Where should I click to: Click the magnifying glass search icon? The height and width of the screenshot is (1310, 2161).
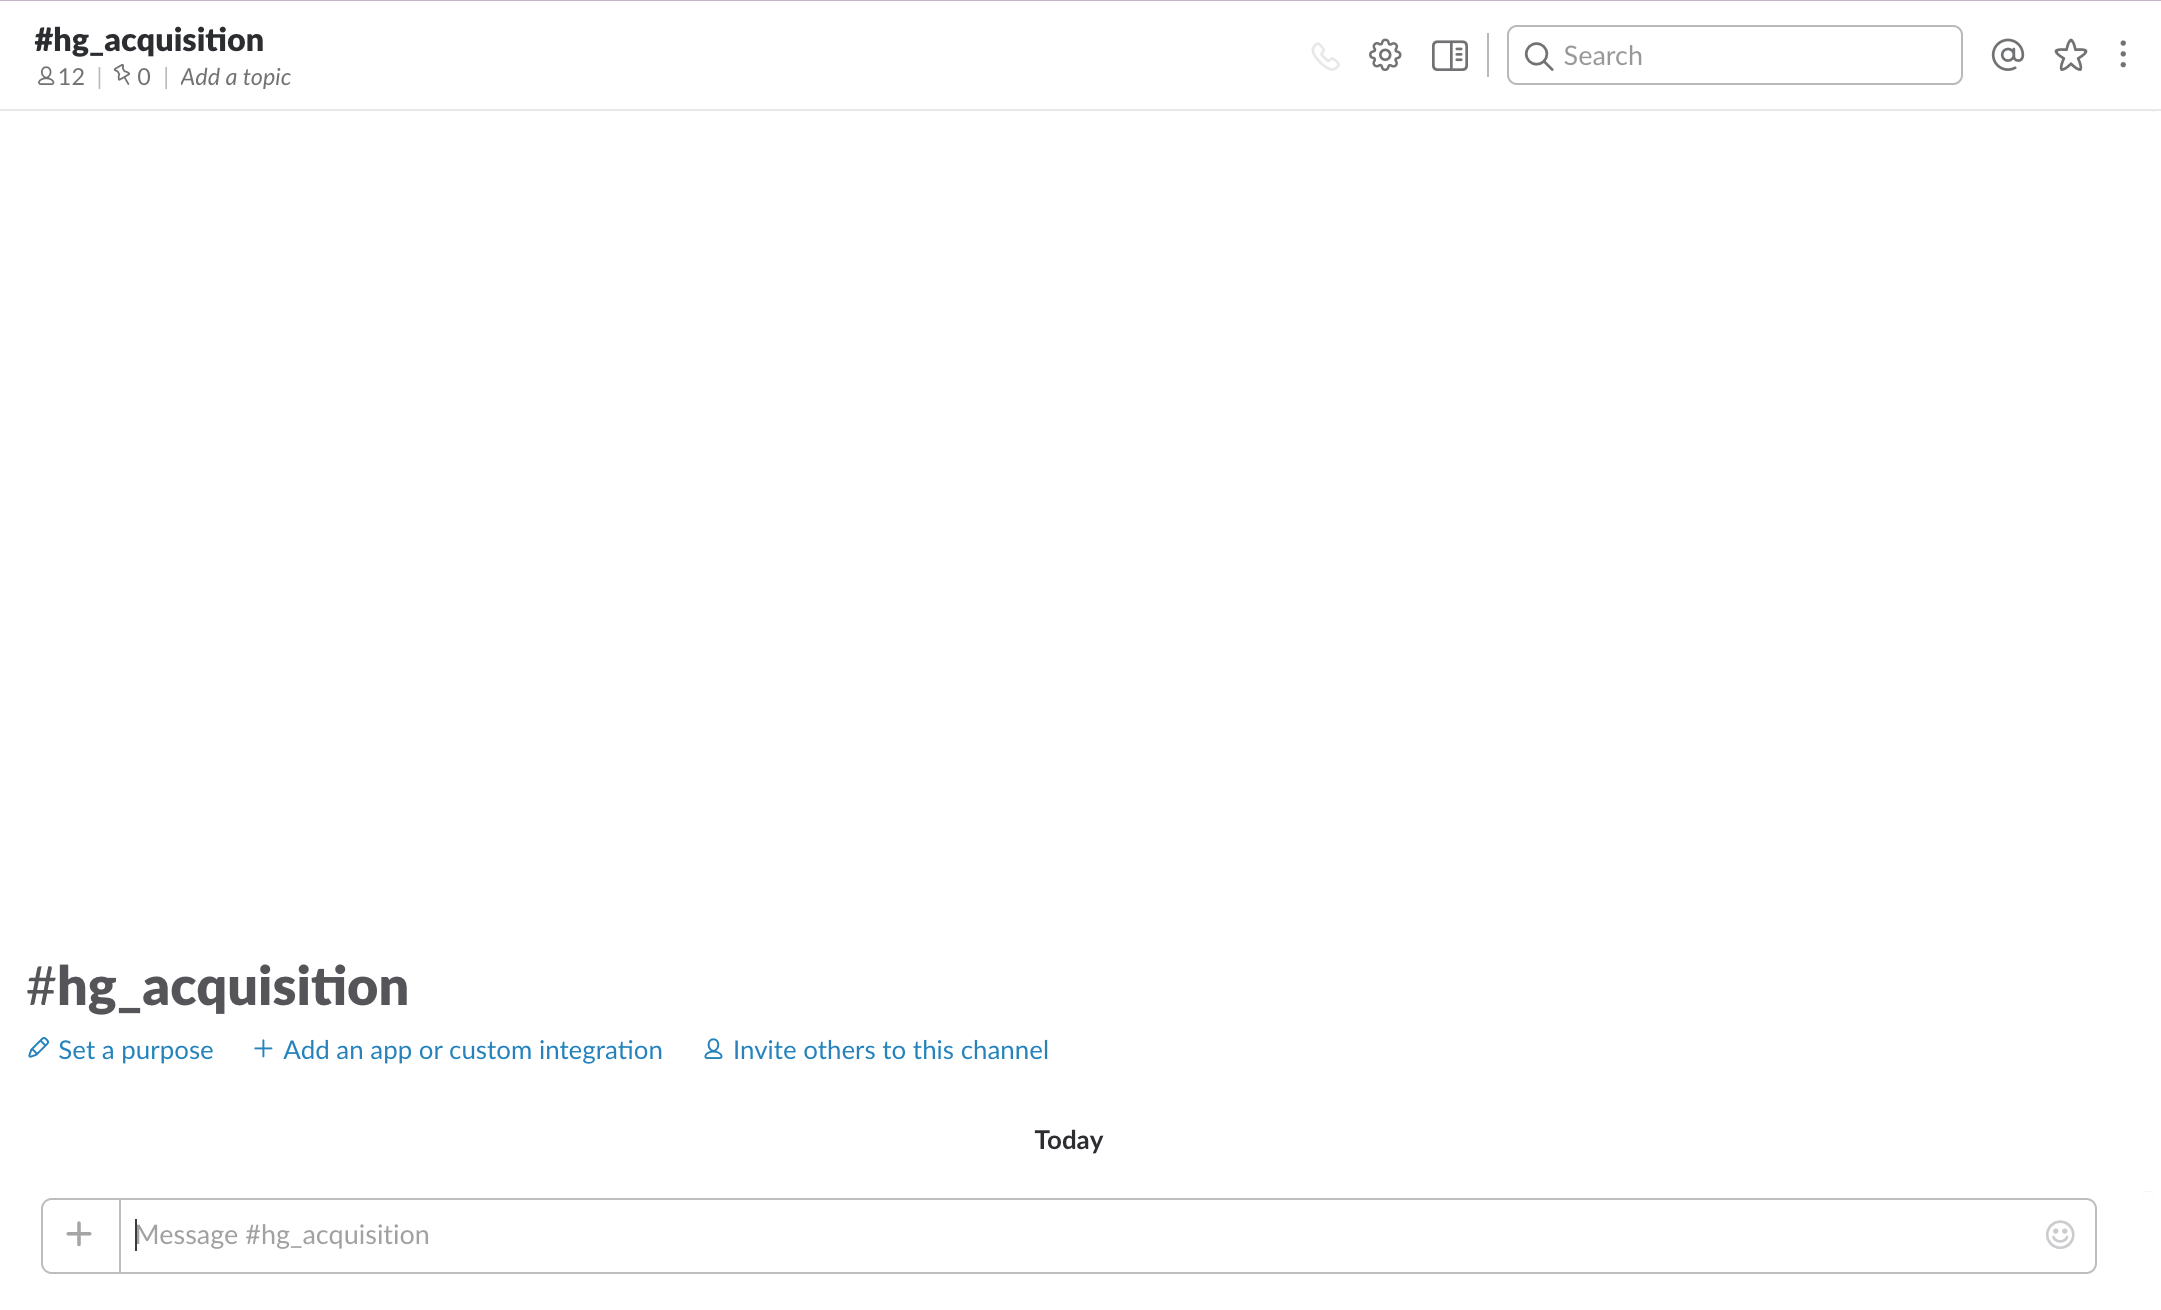tap(1538, 56)
